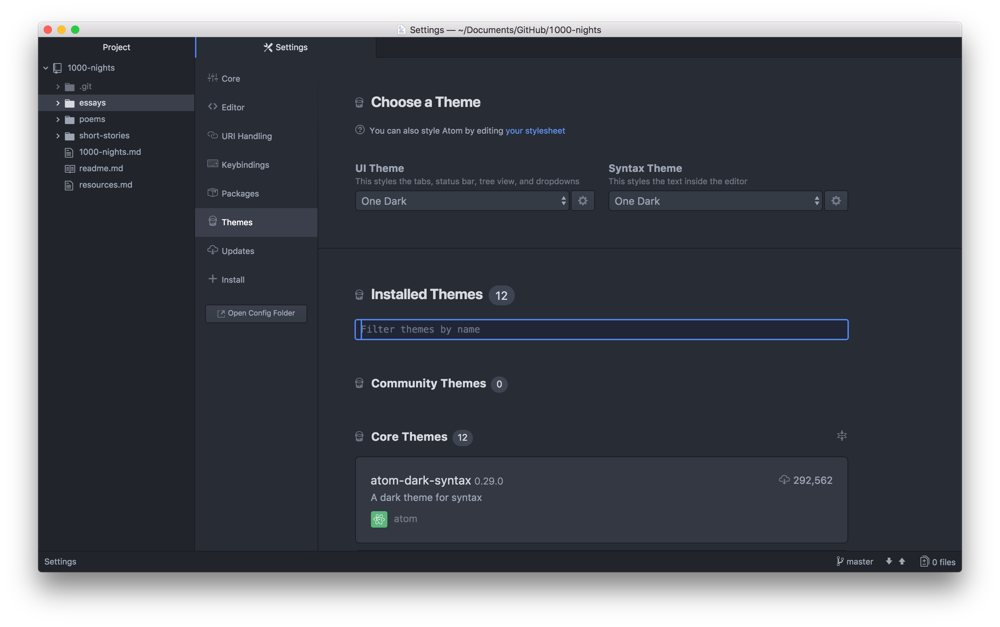Expand the .git folder chevron
The height and width of the screenshot is (627, 1000).
[57, 86]
